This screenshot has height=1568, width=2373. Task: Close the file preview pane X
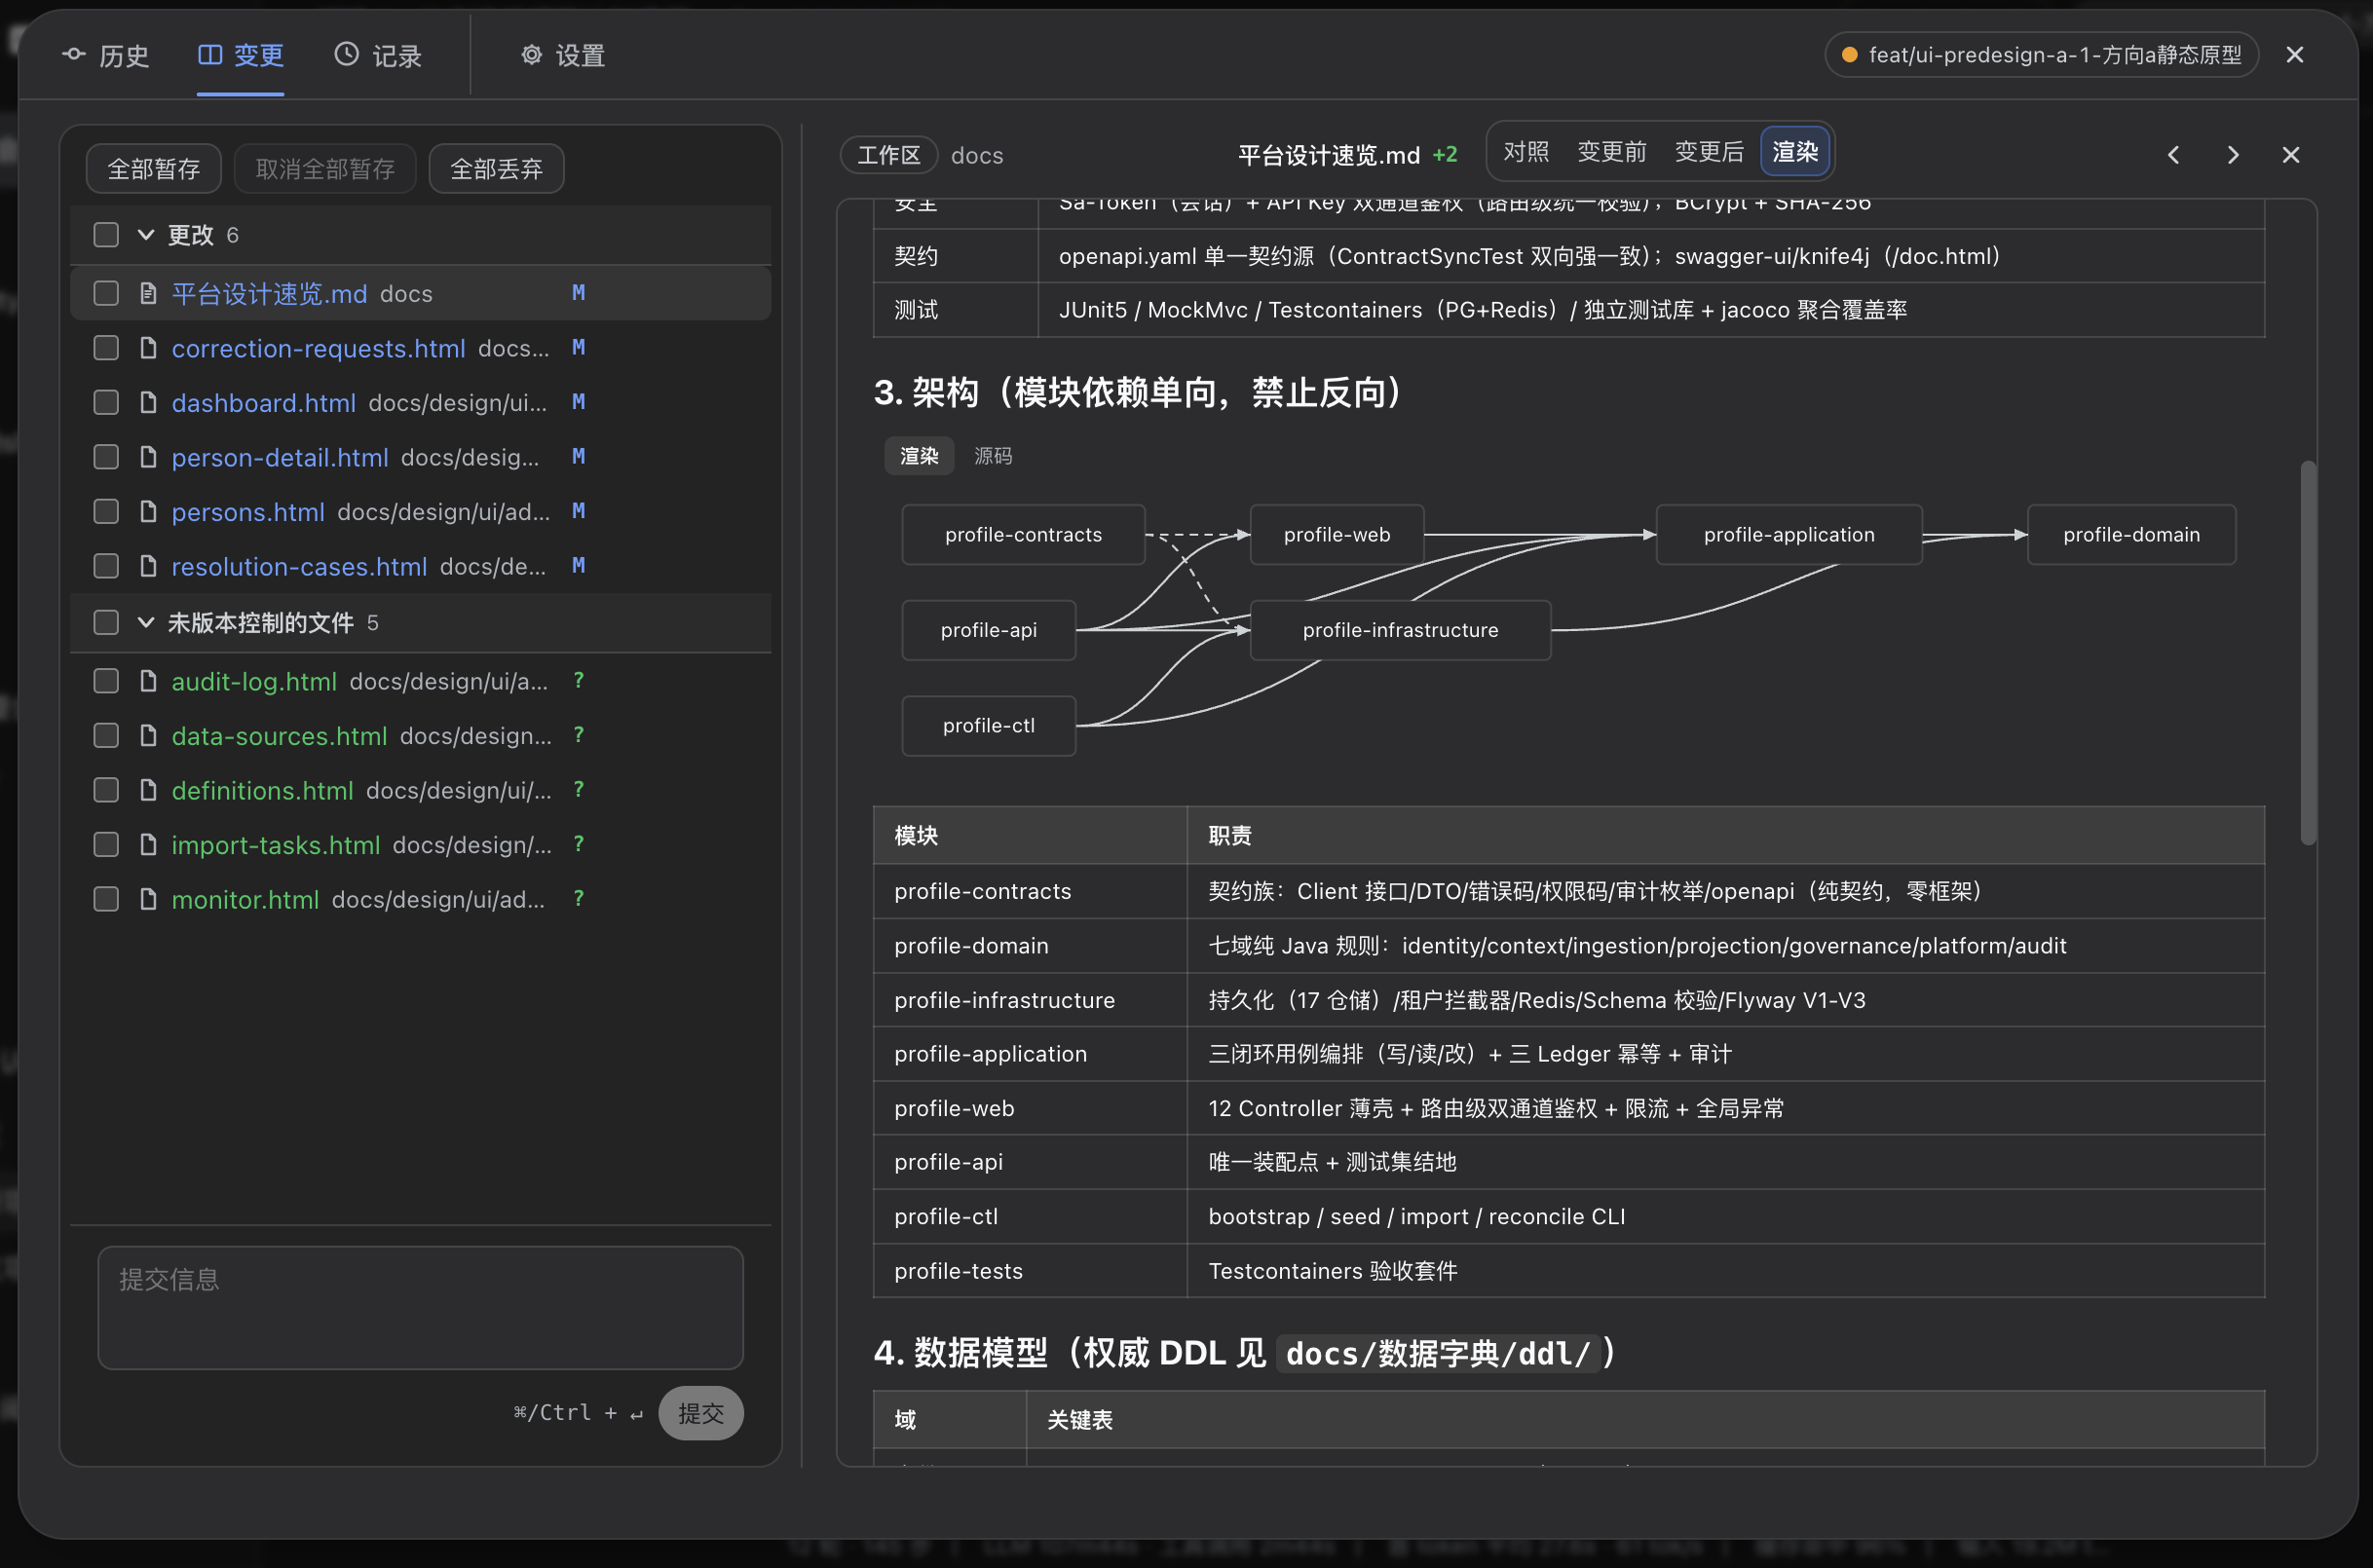[2290, 155]
